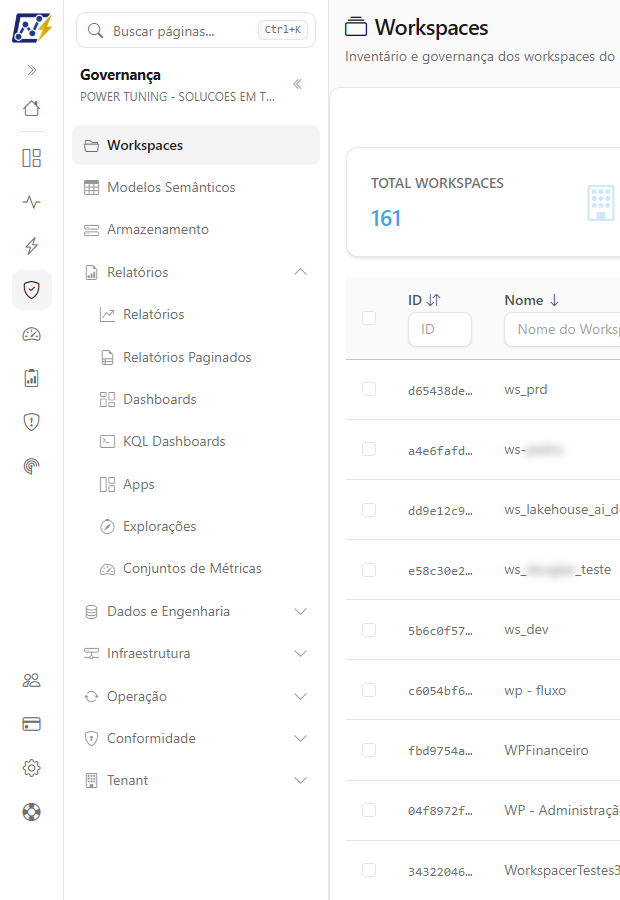Click workspace name WPFinanceiro
The height and width of the screenshot is (900, 620).
point(546,750)
